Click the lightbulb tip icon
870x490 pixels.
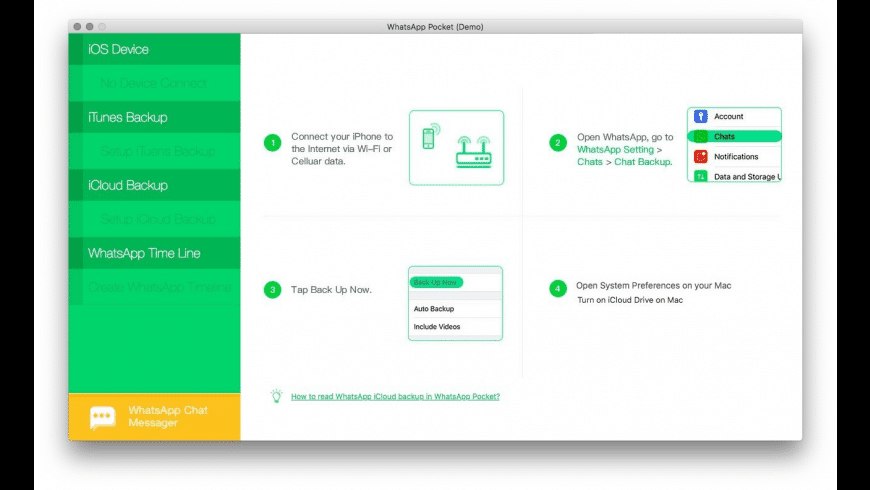tap(276, 396)
